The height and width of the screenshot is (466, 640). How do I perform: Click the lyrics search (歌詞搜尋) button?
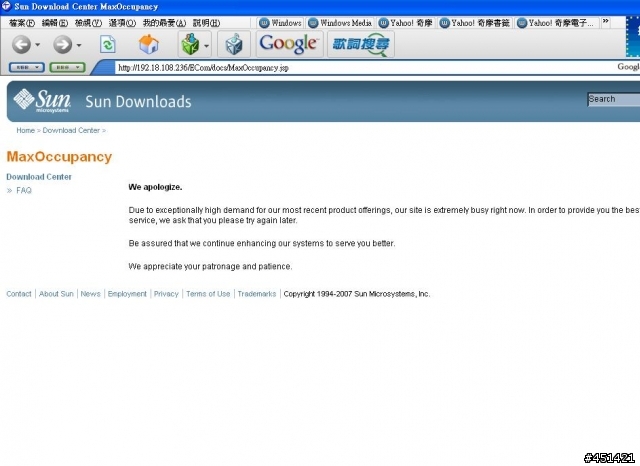pos(360,44)
